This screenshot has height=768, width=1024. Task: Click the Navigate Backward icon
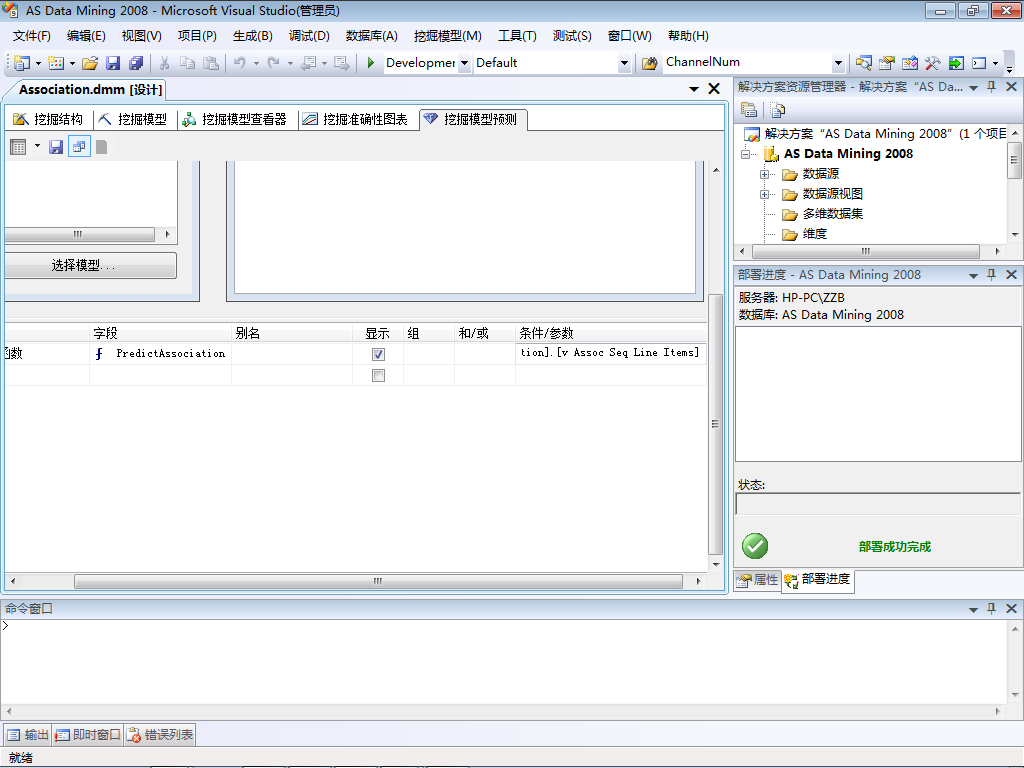(x=308, y=63)
